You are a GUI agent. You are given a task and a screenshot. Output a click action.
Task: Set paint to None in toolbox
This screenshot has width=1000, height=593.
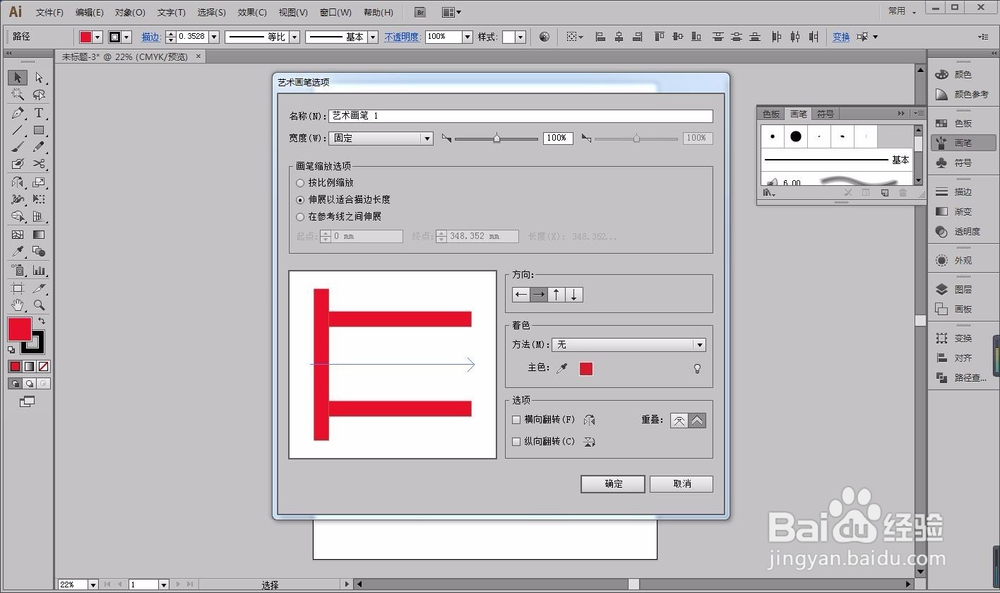click(43, 367)
